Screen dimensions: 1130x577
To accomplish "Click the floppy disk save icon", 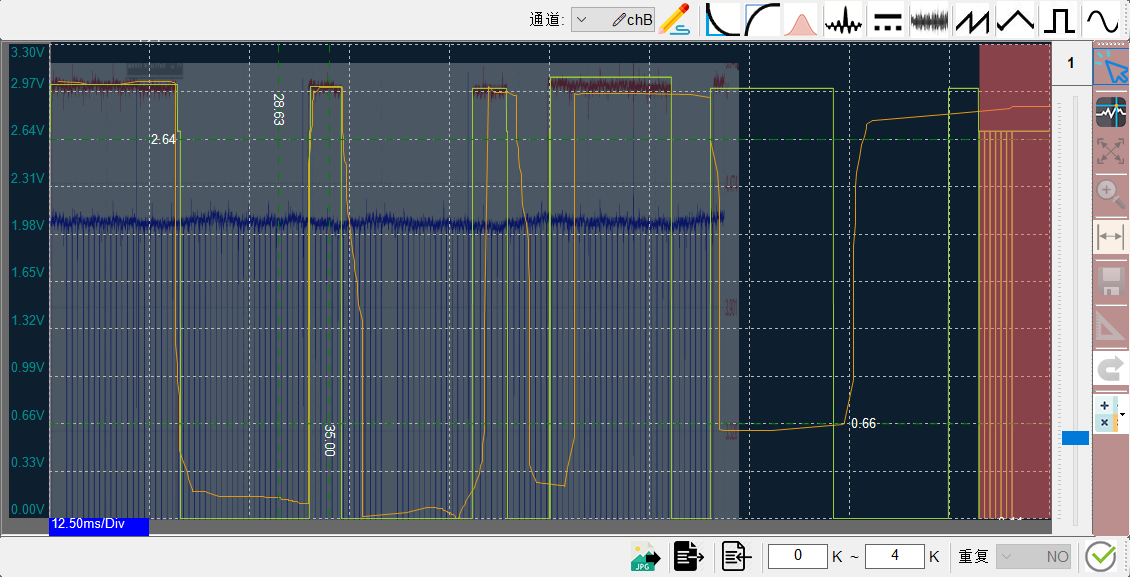I will click(1111, 281).
